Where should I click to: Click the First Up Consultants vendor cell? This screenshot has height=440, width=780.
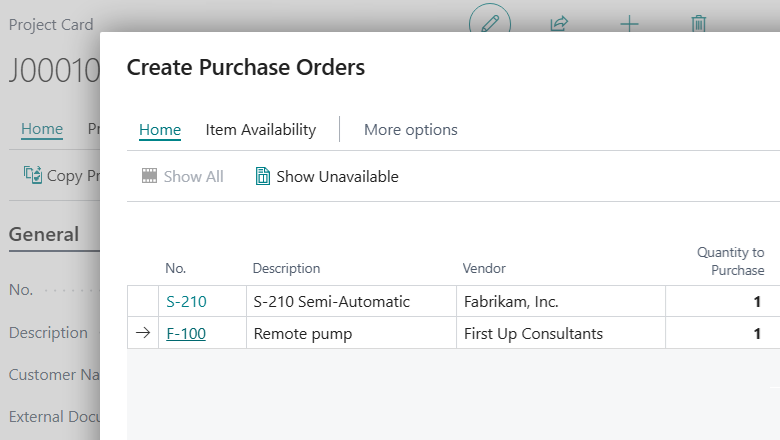[561, 333]
